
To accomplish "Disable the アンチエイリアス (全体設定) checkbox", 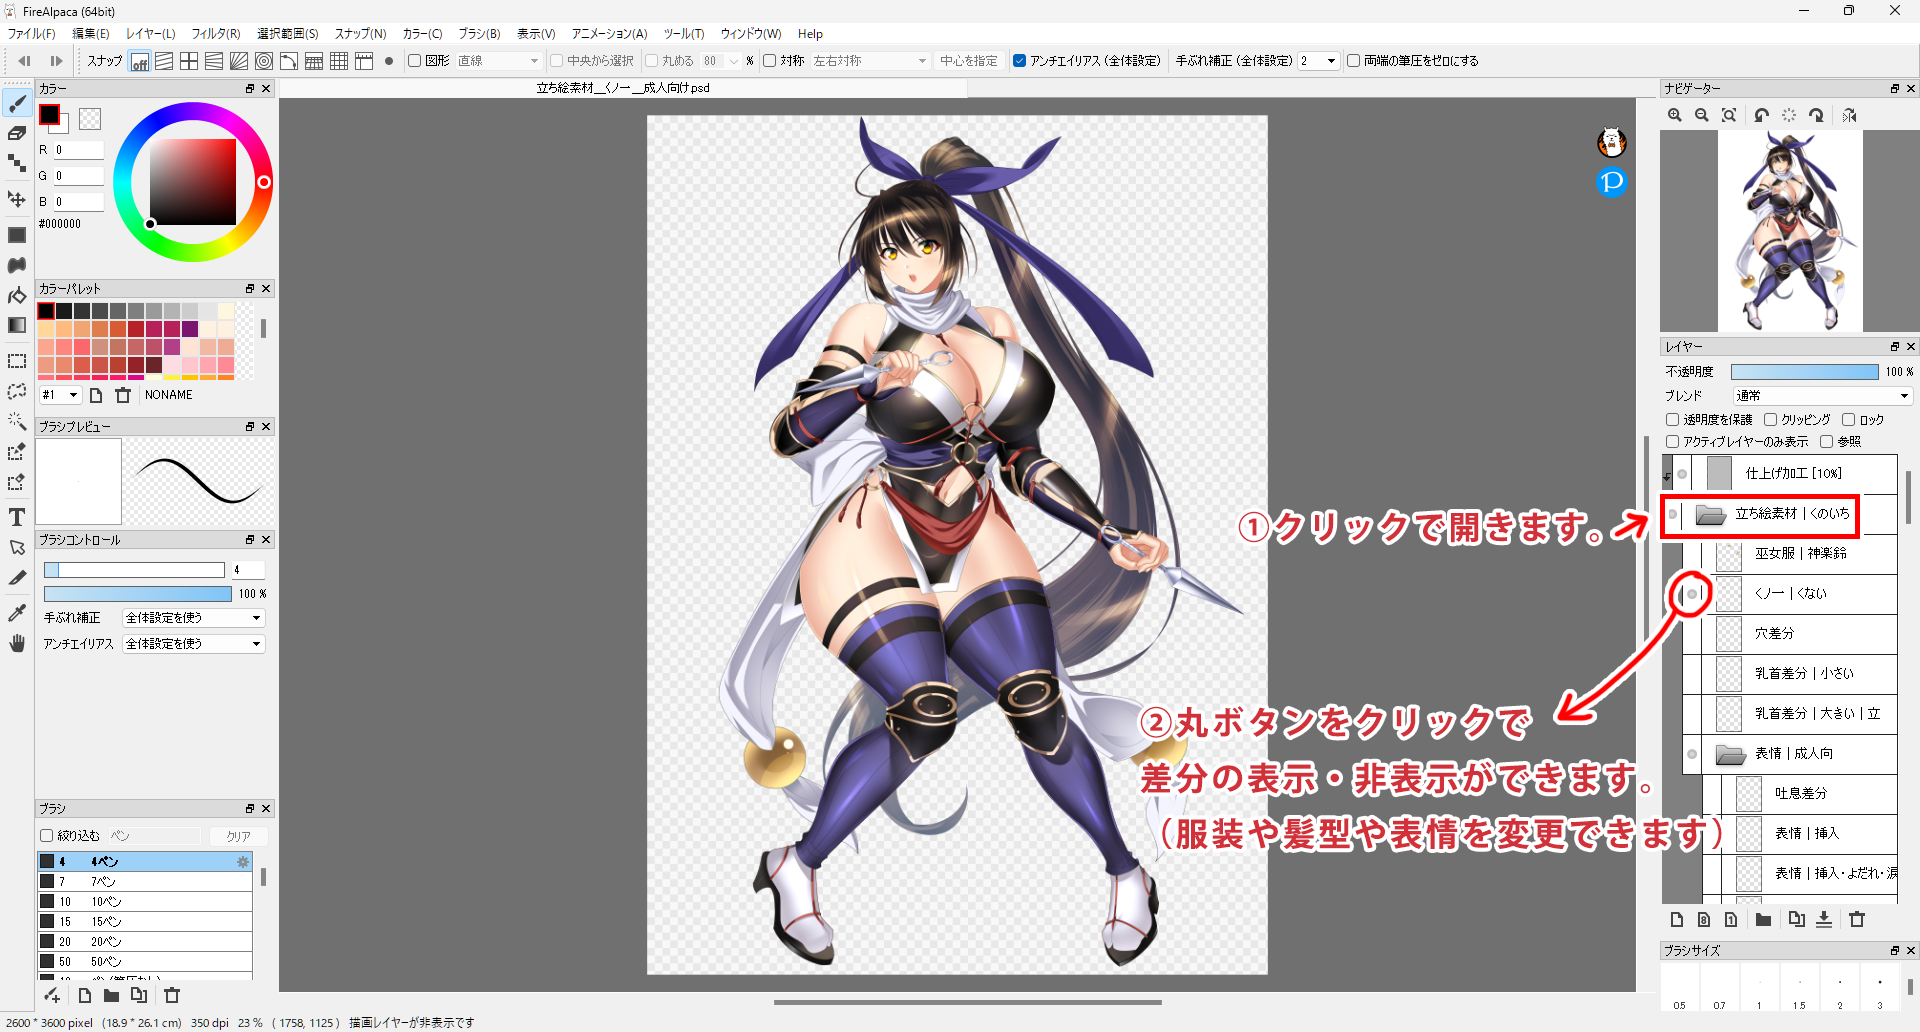I will point(1020,61).
